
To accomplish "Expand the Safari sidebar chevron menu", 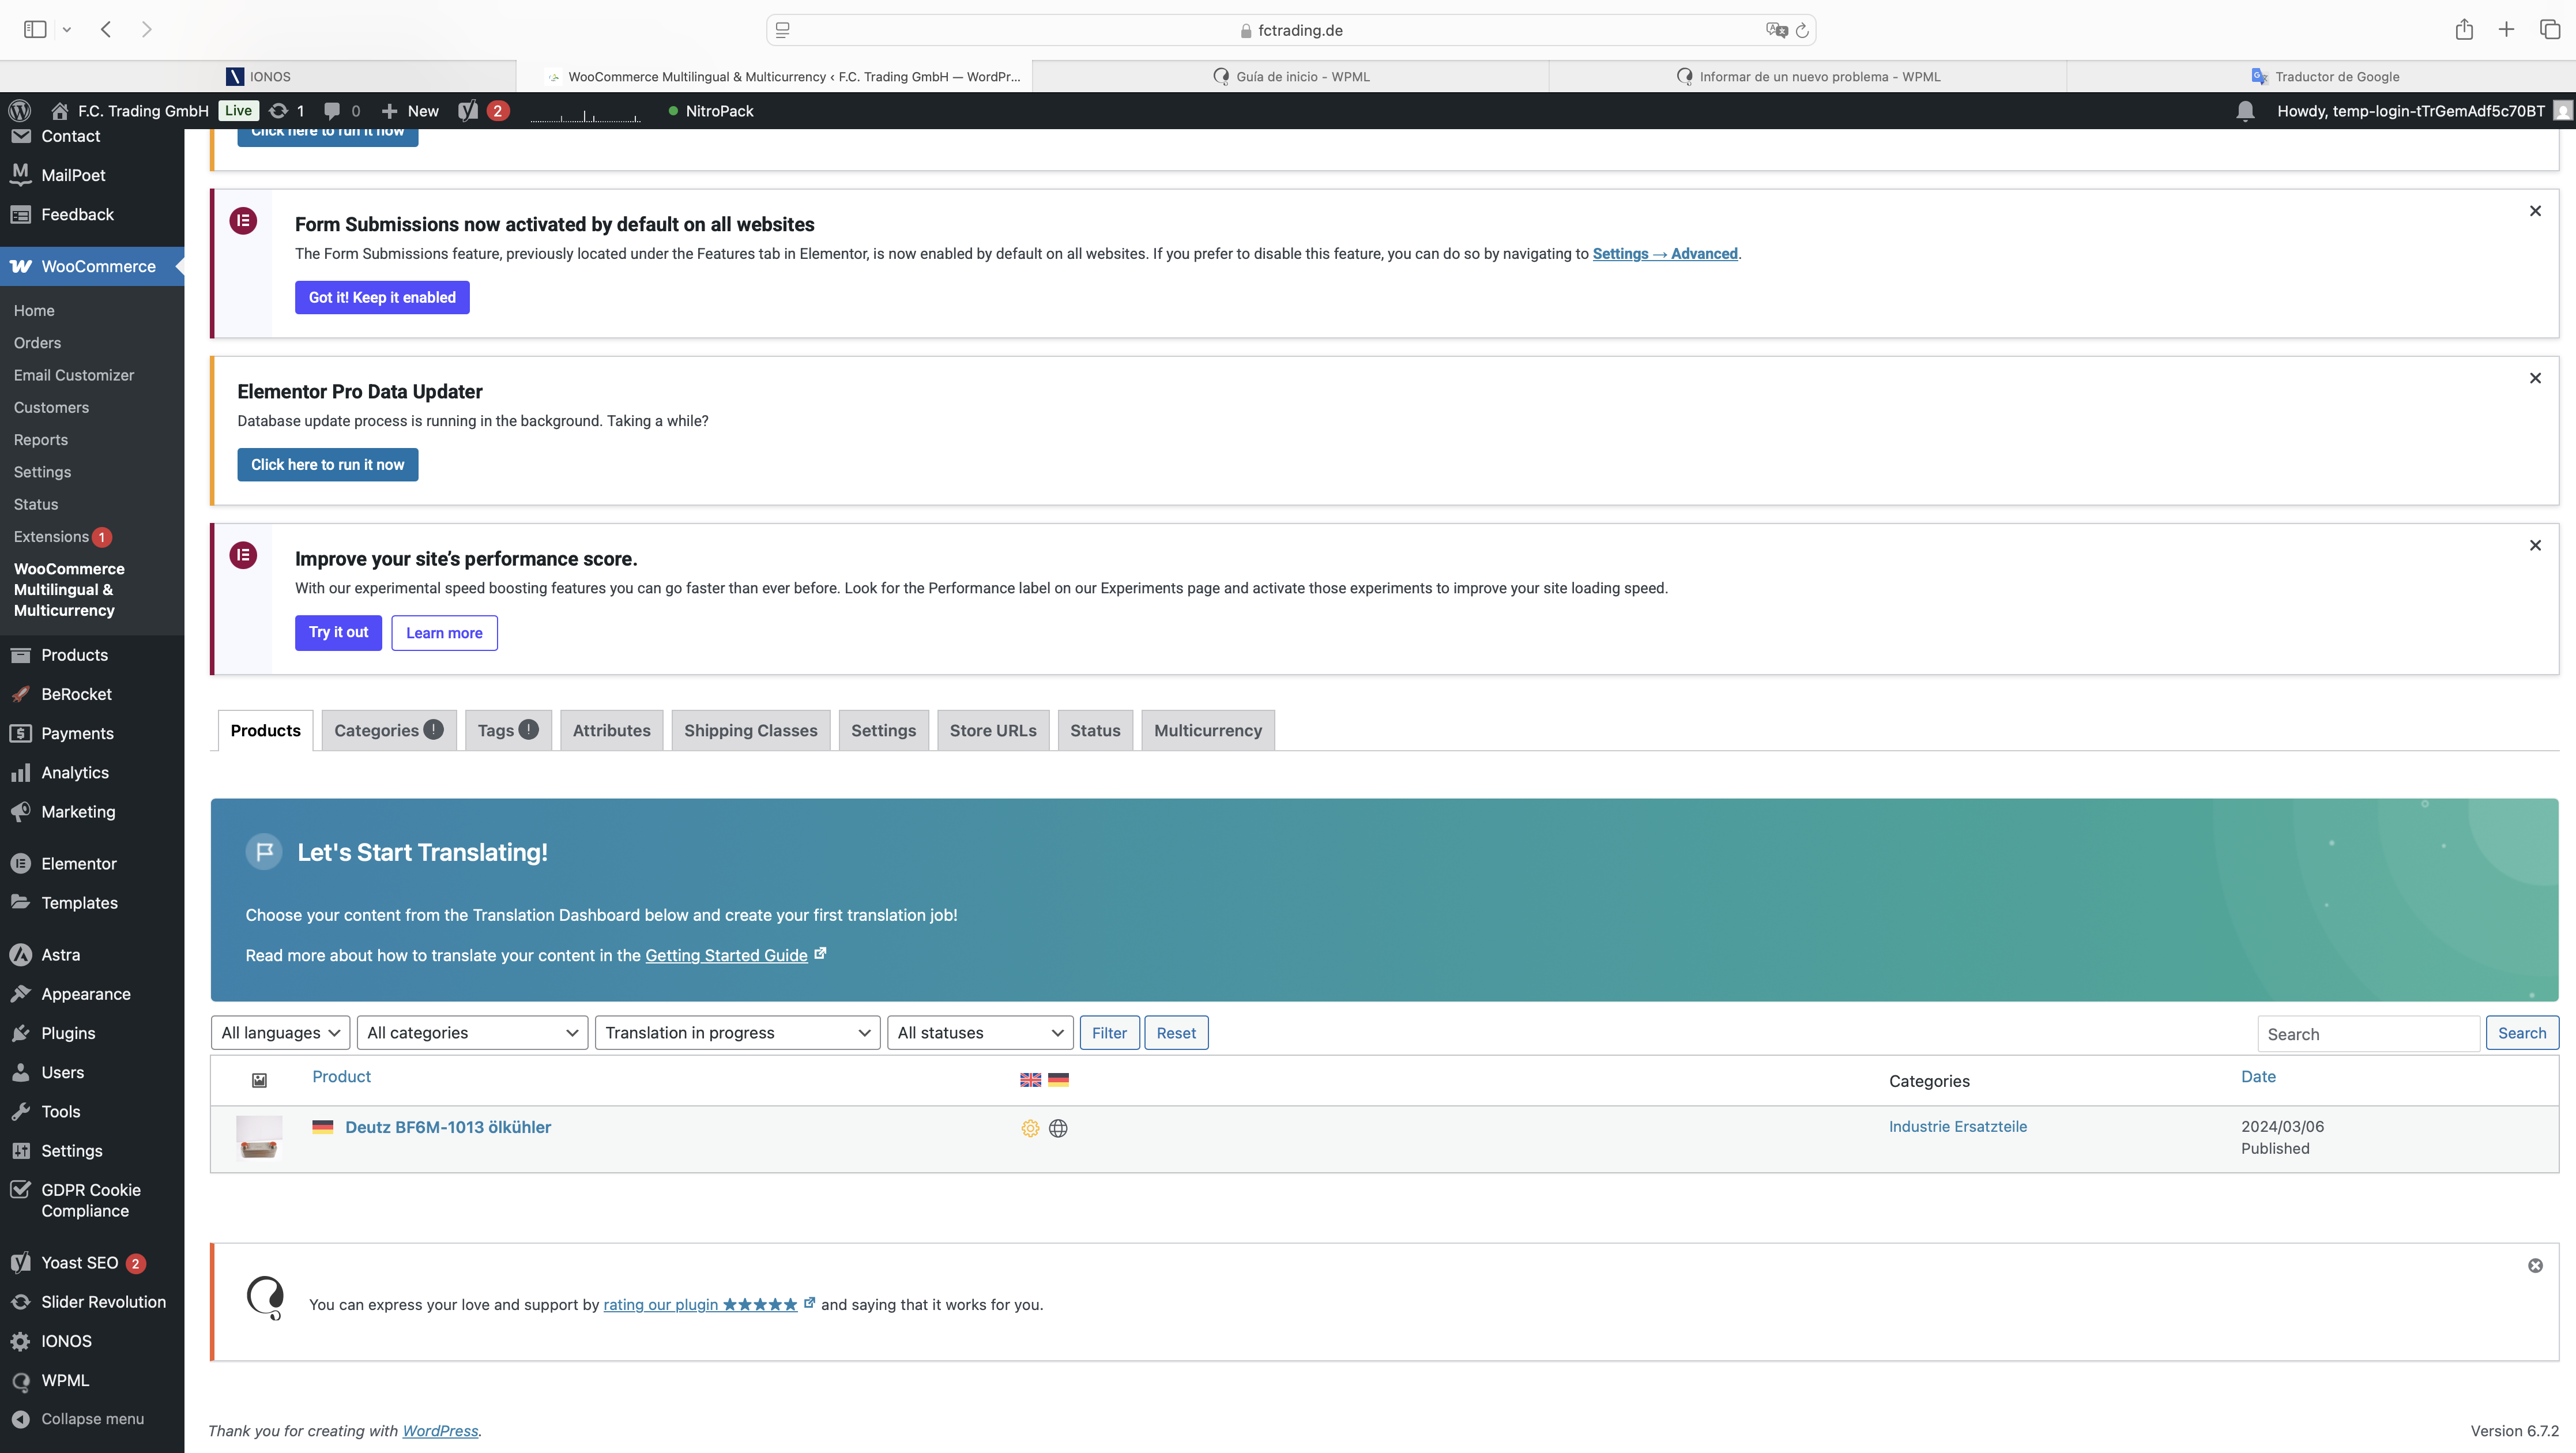I will point(67,30).
